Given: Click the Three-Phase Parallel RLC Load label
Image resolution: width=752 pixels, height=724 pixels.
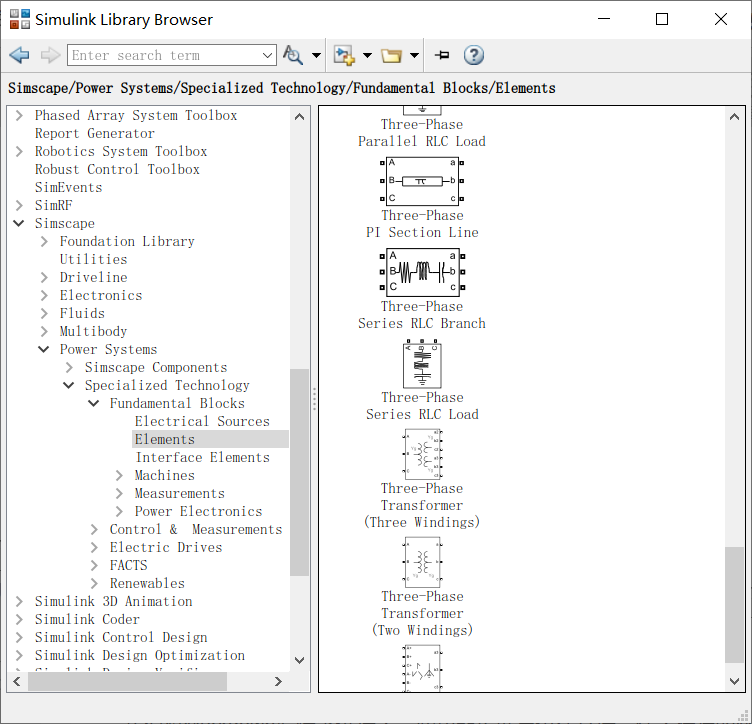Looking at the screenshot, I should point(422,133).
